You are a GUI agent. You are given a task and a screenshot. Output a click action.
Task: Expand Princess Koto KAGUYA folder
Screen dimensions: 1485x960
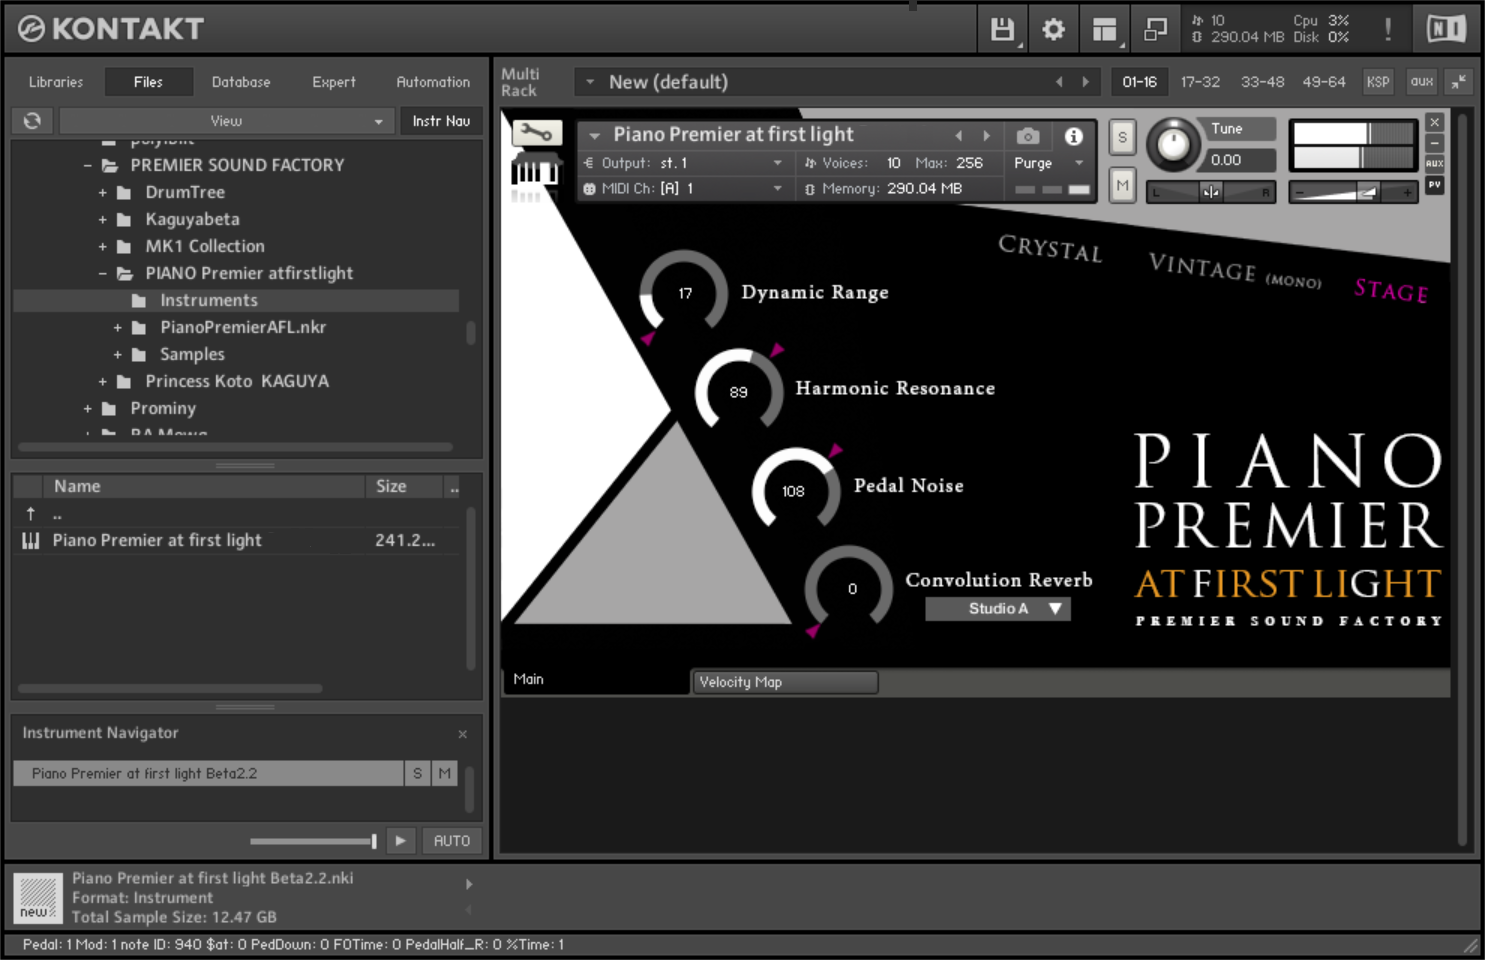tap(103, 381)
